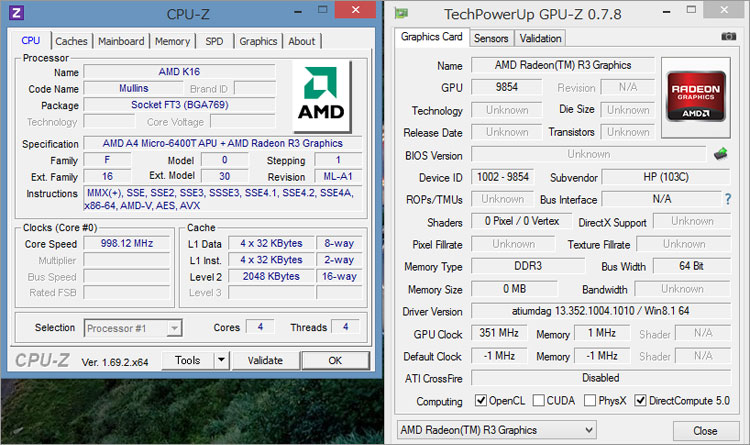
Task: Open the Processor #1 selection dropdown
Action: click(x=132, y=328)
